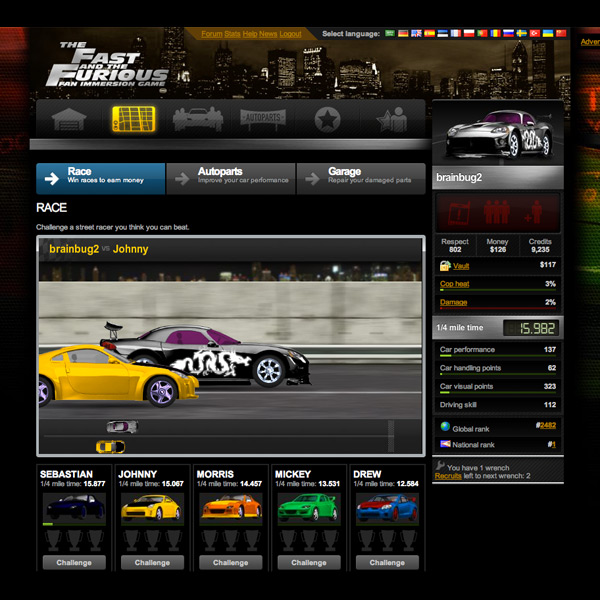Open the crew and car icon

pyautogui.click(x=198, y=119)
